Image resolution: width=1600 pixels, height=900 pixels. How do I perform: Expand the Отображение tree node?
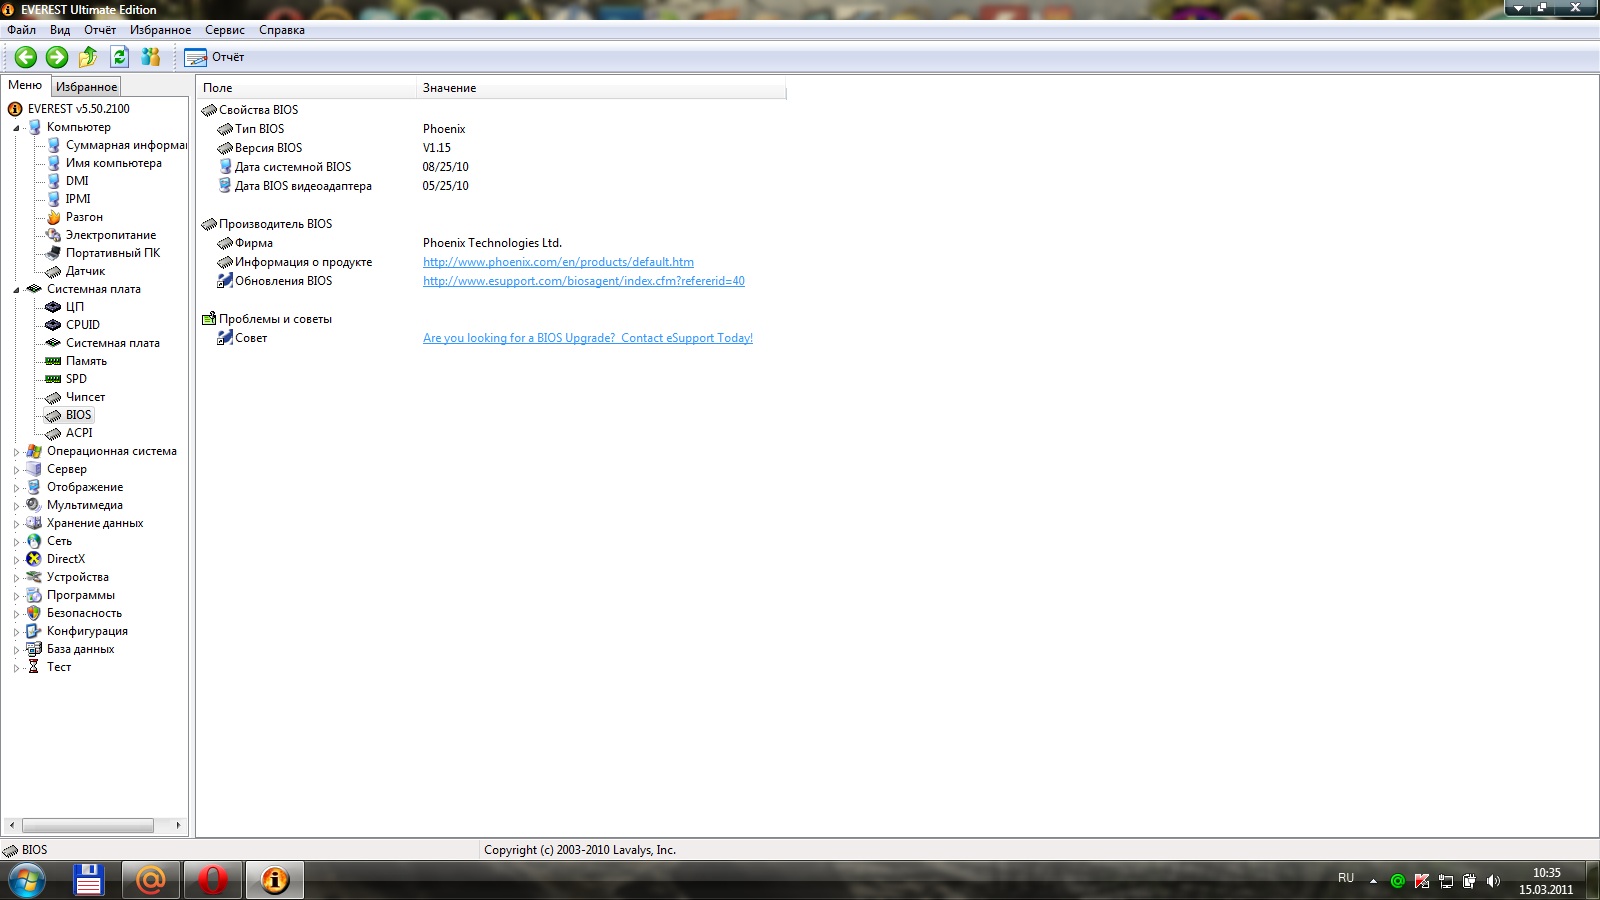pos(16,488)
